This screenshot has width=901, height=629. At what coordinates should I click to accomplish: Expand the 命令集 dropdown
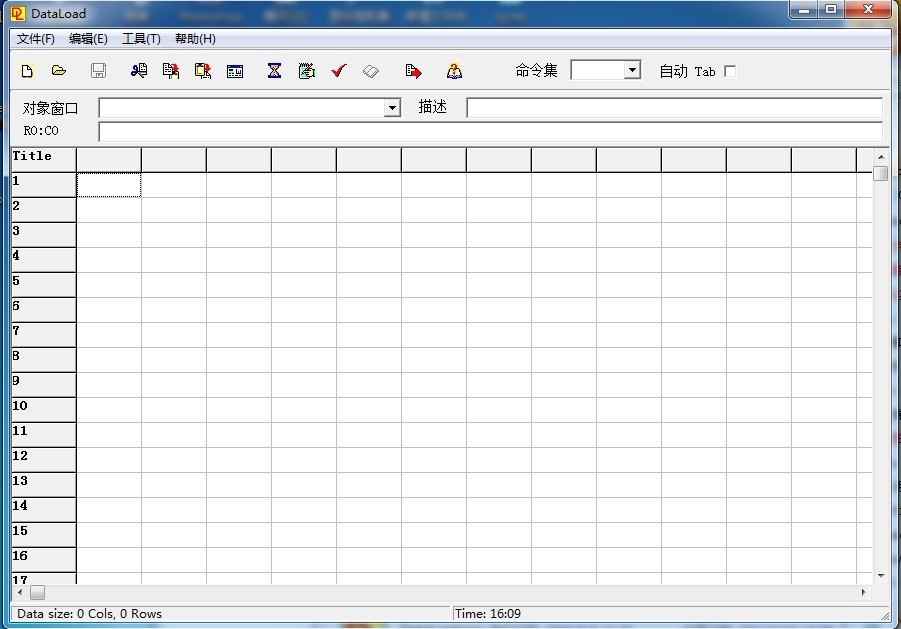tap(632, 70)
